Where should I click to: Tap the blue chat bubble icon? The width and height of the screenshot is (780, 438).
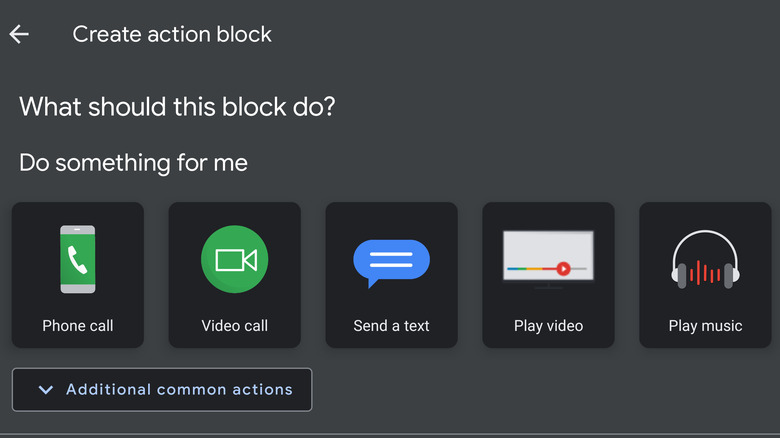click(x=391, y=262)
